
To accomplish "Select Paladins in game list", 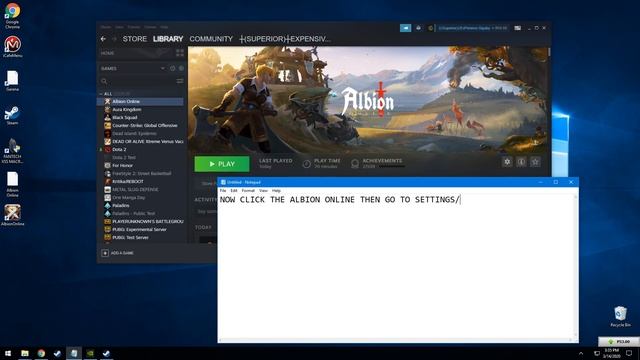I will [x=140, y=205].
